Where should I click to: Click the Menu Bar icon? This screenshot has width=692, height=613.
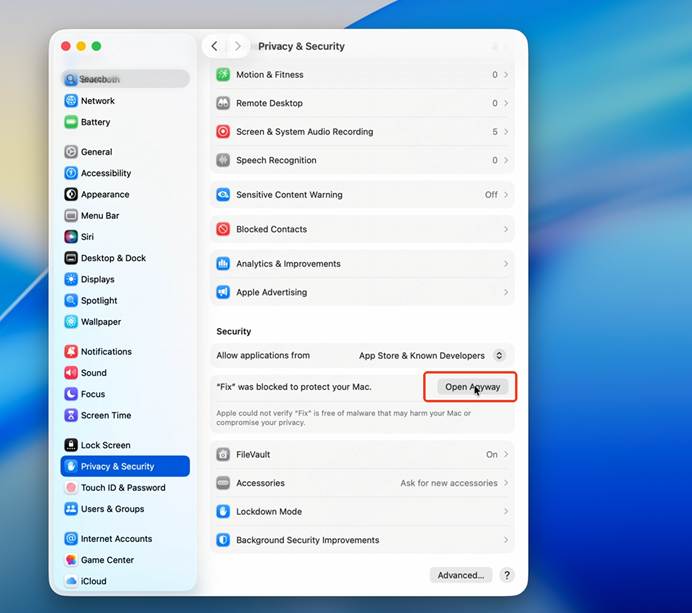point(71,215)
